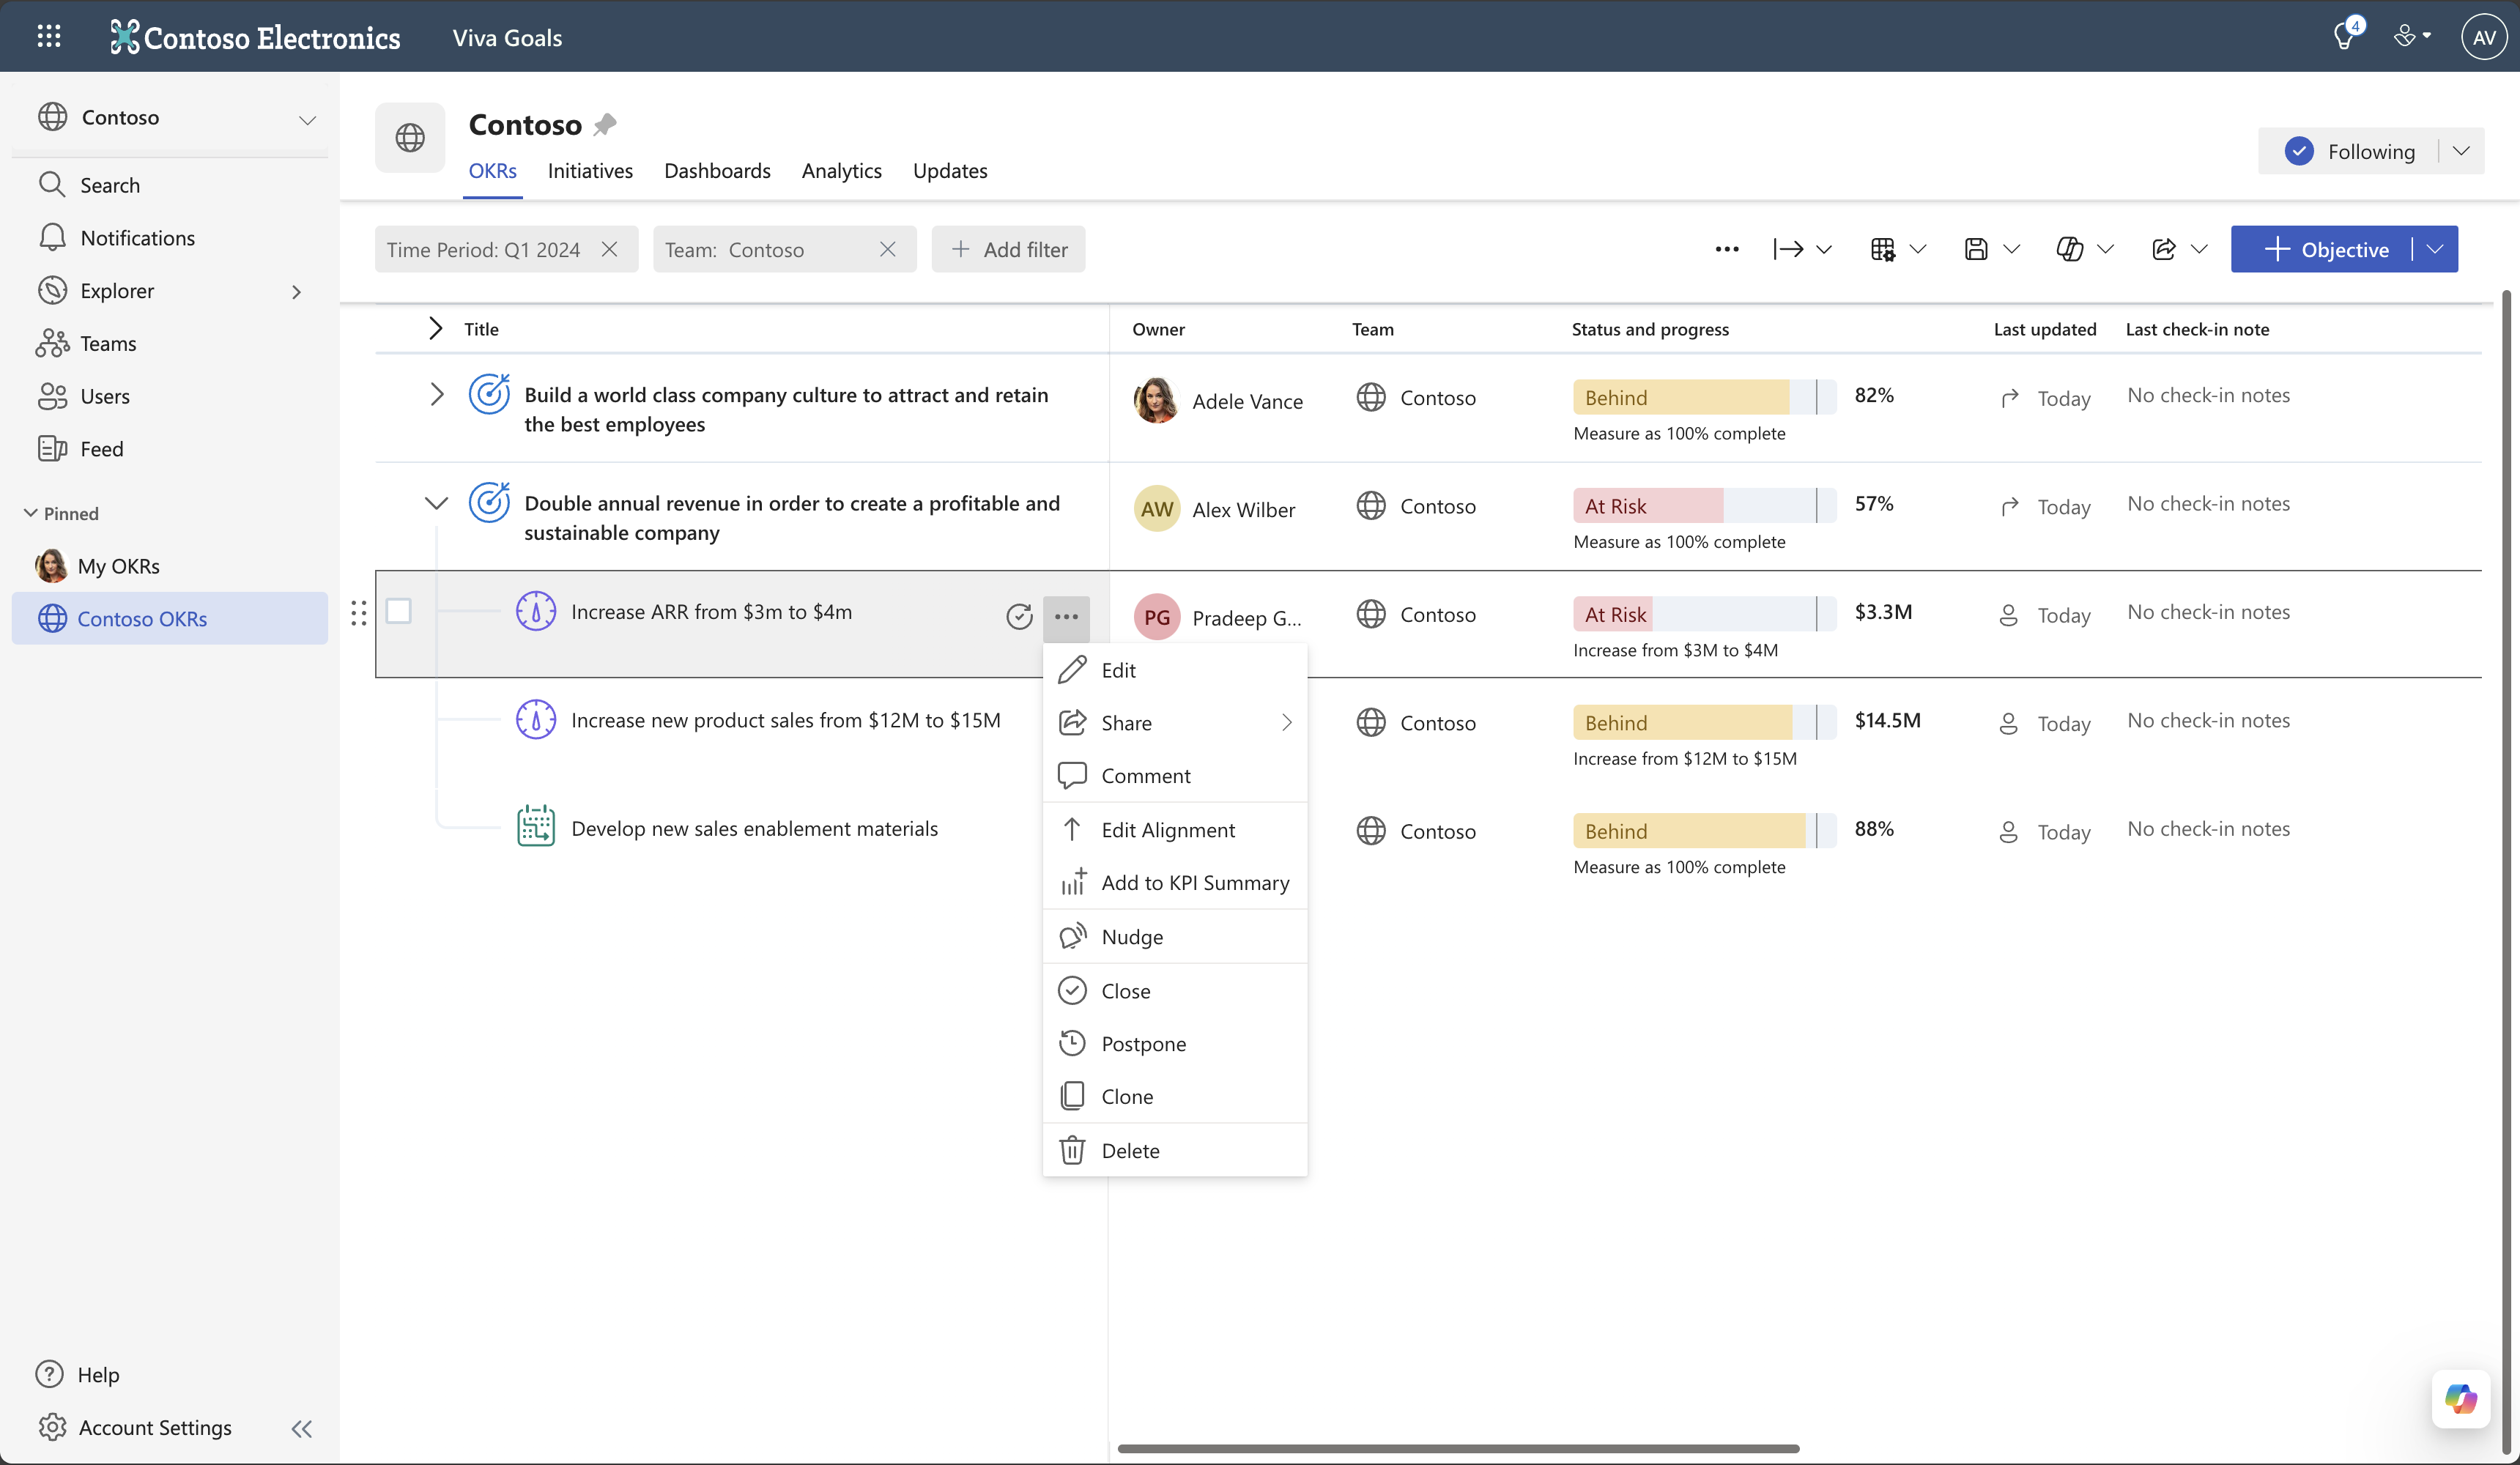Click the Contoso globe tile beside title
This screenshot has height=1465, width=2520.
click(410, 137)
